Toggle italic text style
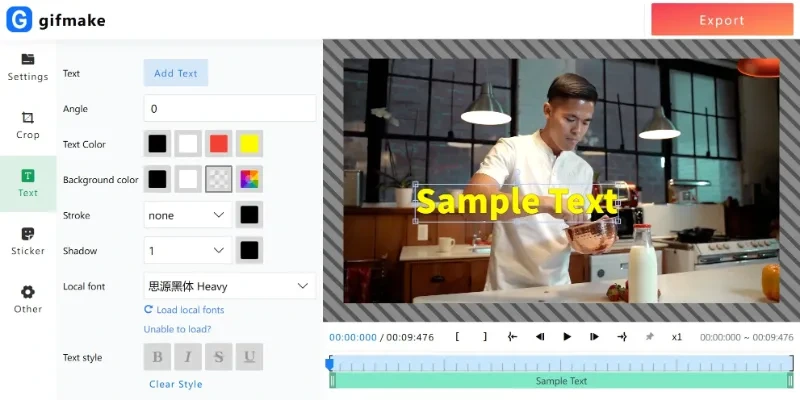 click(x=188, y=357)
